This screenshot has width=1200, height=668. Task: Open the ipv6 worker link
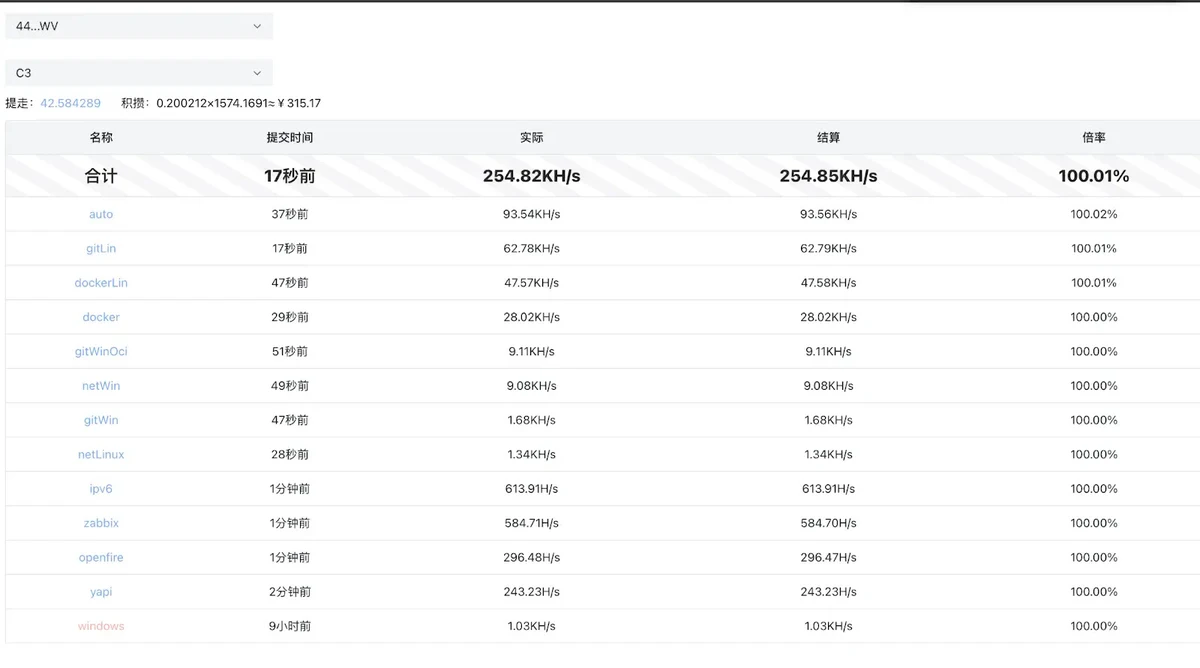click(x=101, y=489)
